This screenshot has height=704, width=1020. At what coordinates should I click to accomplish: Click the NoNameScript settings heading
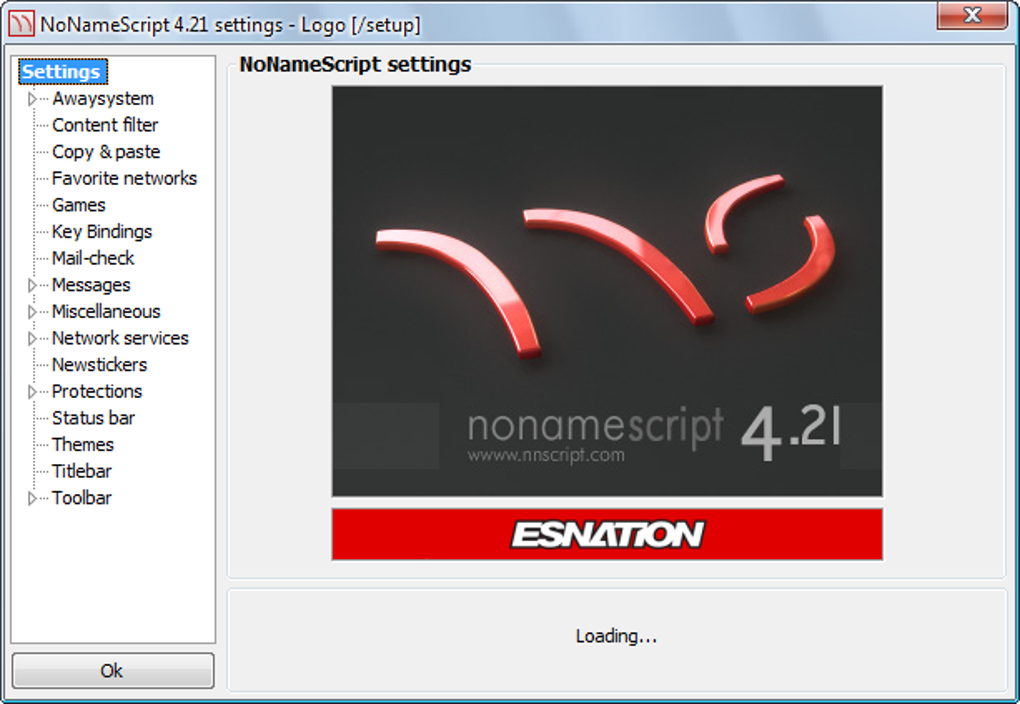[x=355, y=64]
